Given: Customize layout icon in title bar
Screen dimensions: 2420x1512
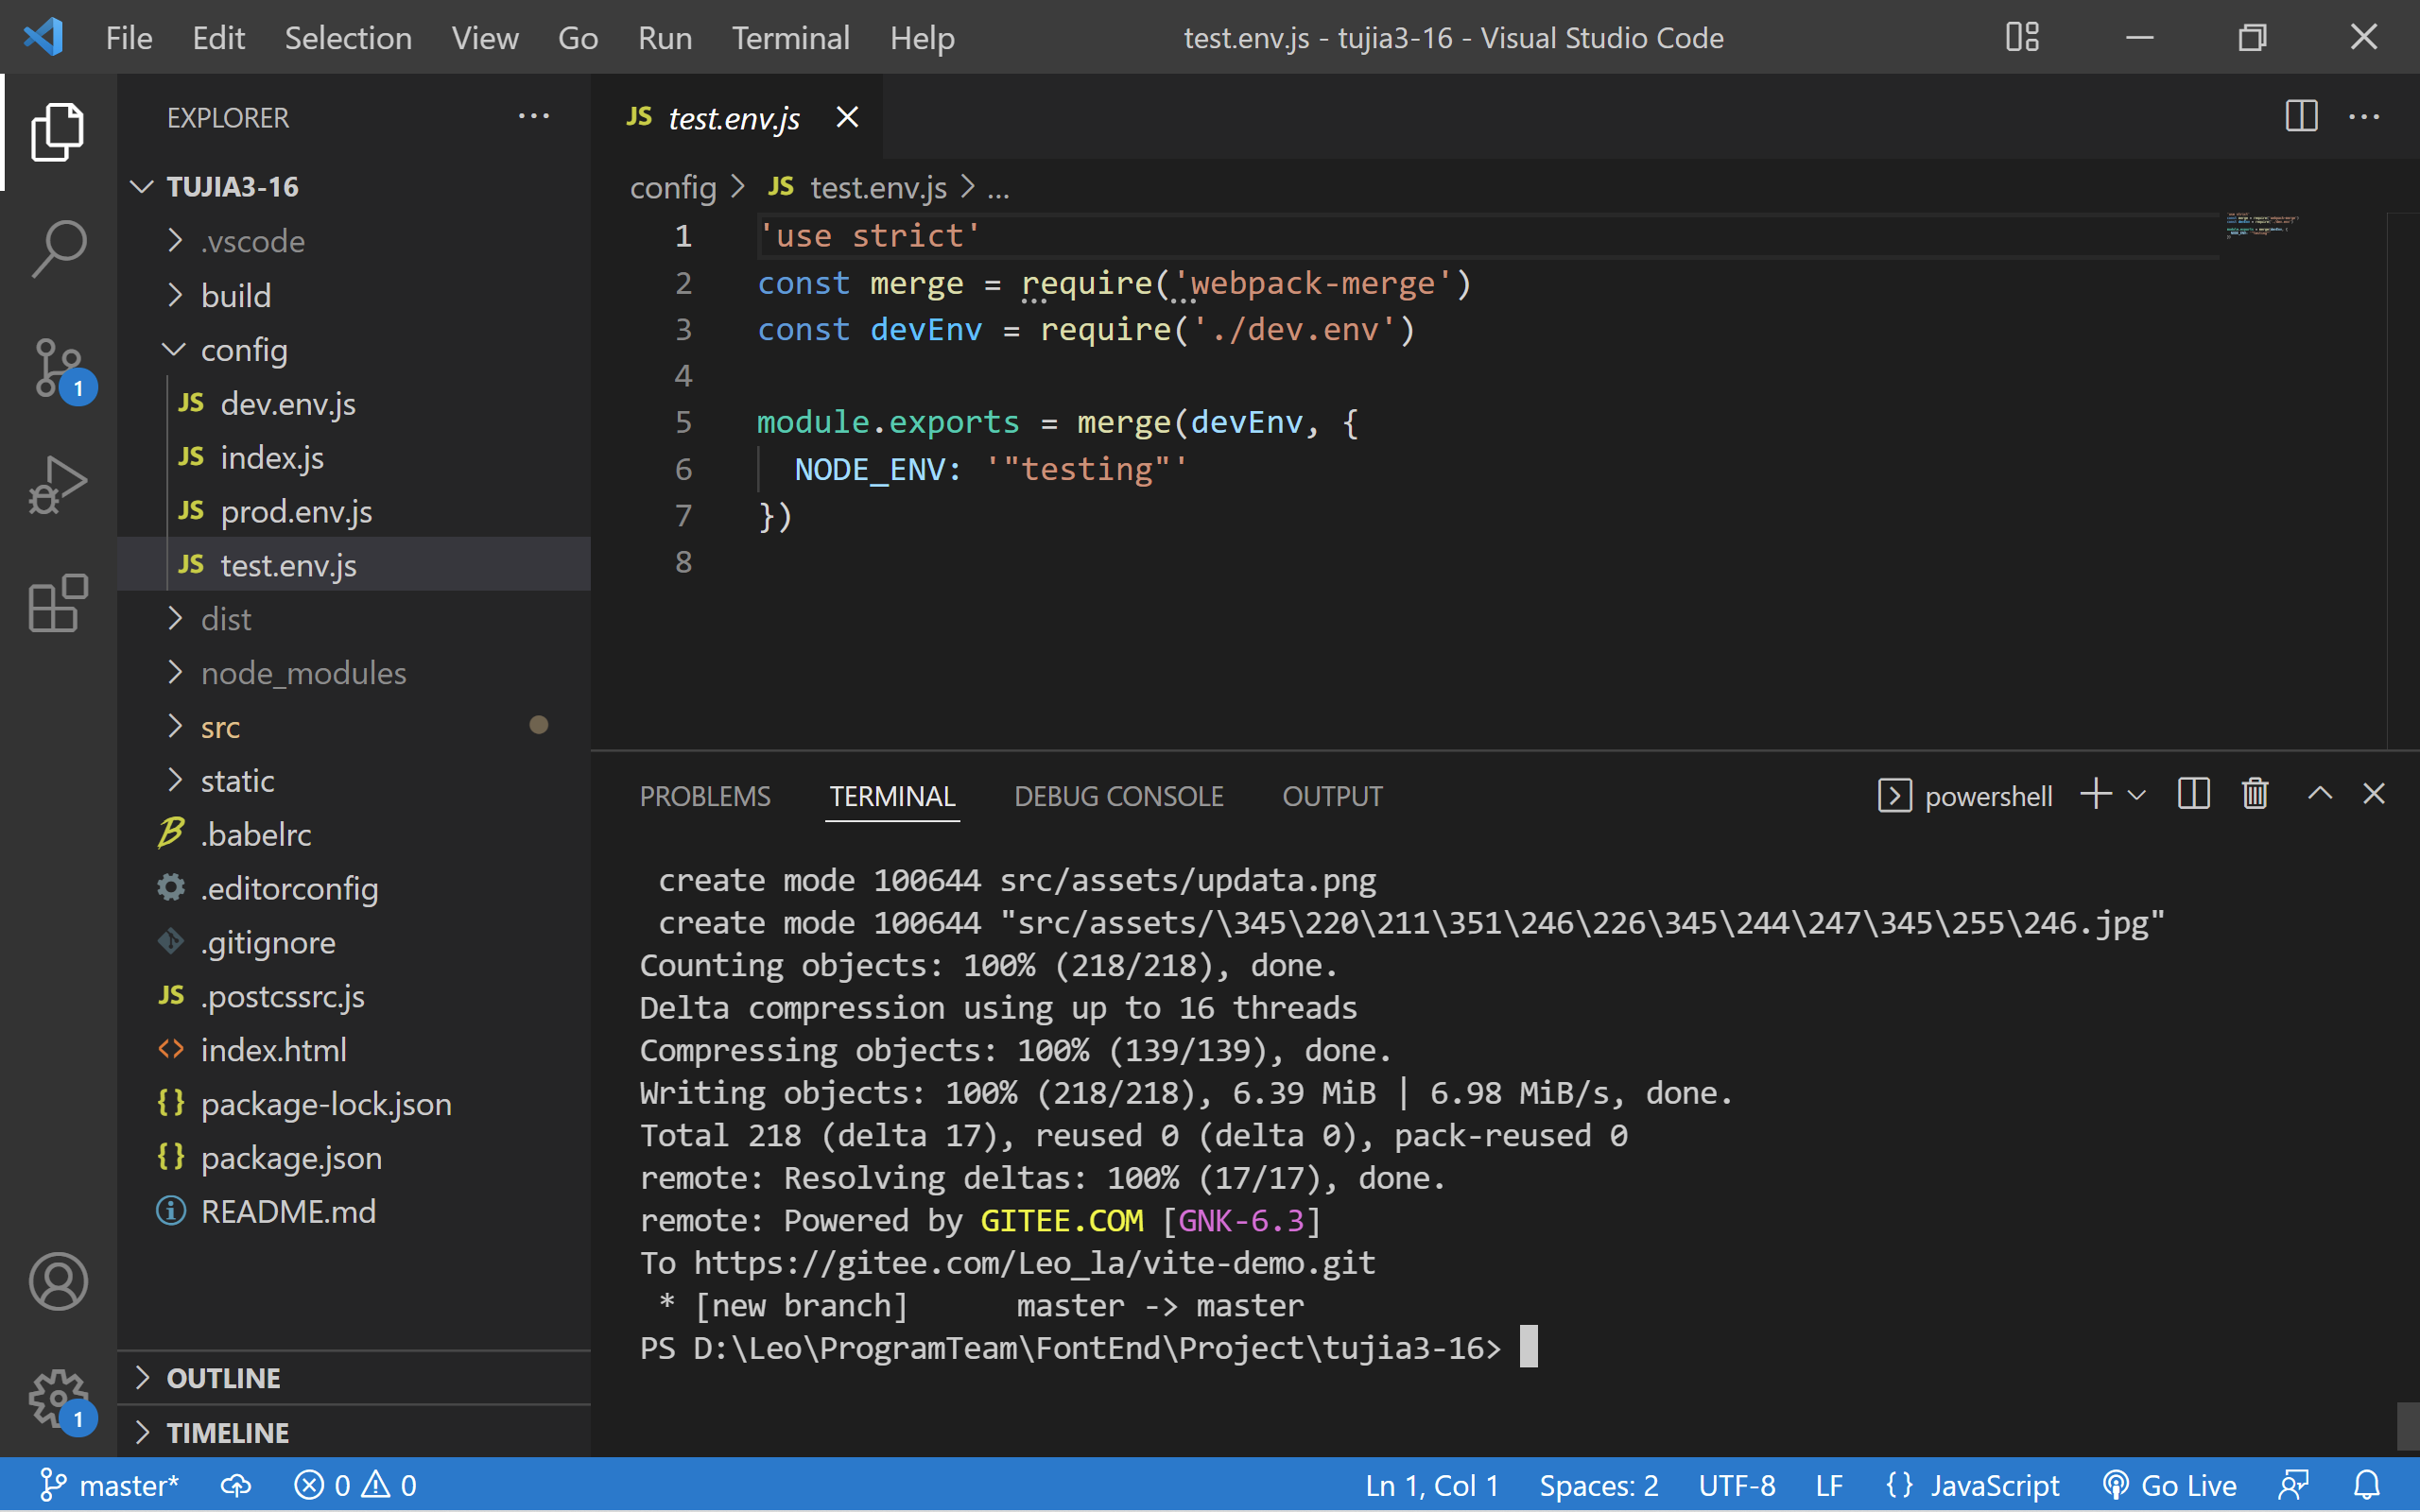Looking at the screenshot, I should point(2022,37).
